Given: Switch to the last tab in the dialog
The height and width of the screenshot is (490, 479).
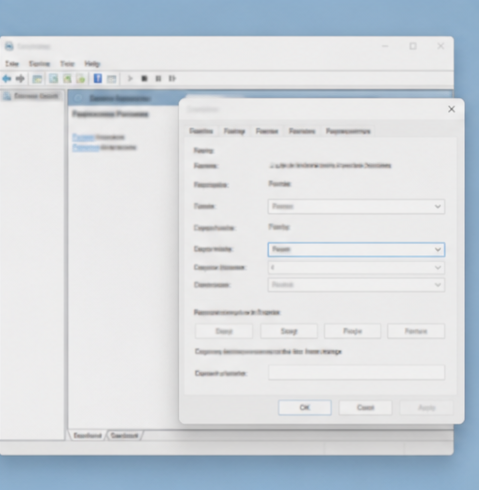Looking at the screenshot, I should click(x=348, y=131).
